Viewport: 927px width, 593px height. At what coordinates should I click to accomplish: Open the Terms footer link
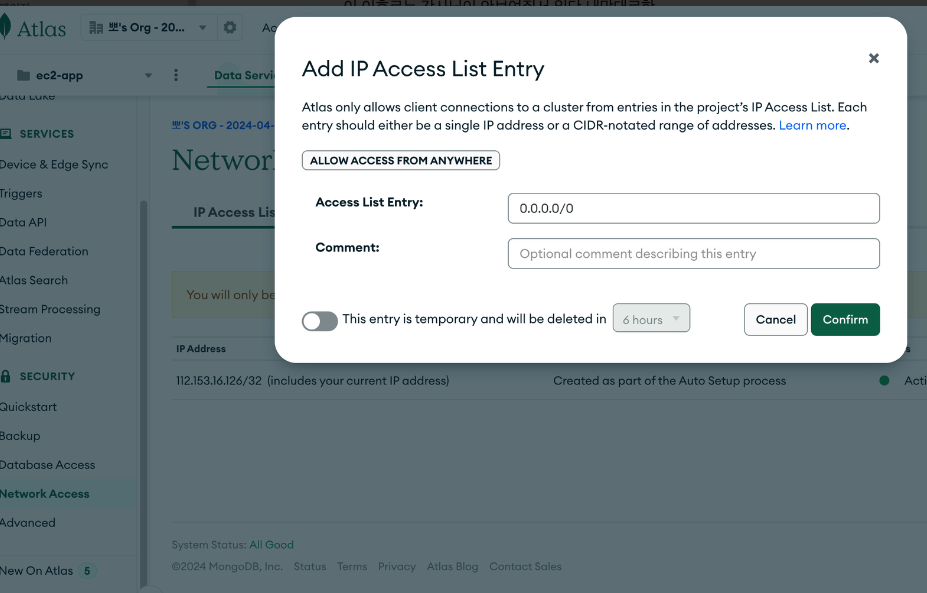(352, 566)
